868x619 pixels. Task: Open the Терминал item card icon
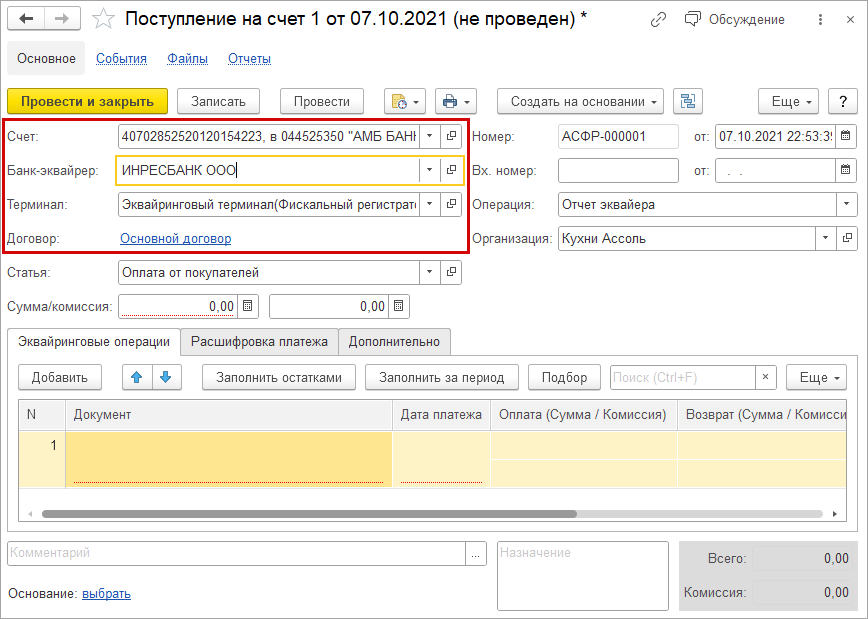(451, 204)
